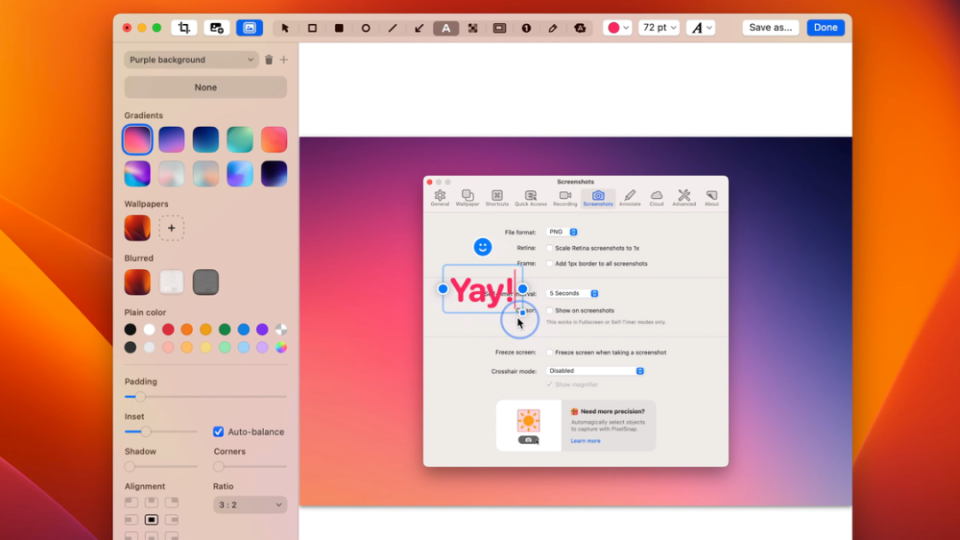
Task: Click the plus icon to add a preset
Action: (x=284, y=60)
